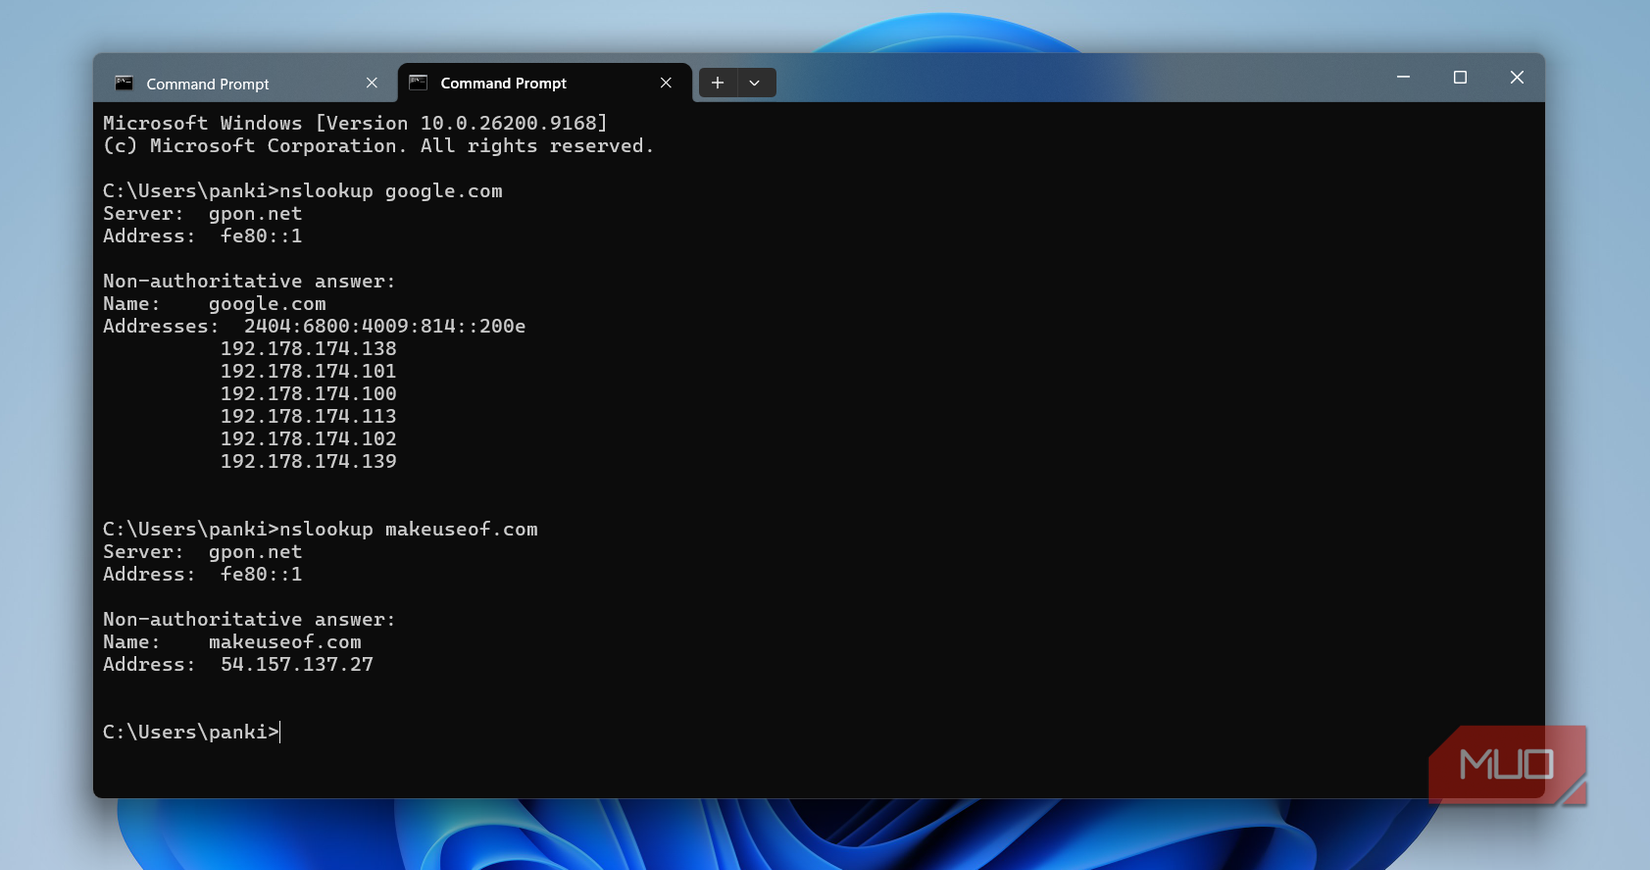The image size is (1650, 870).
Task: Open a new tab with plus button
Action: click(x=717, y=83)
